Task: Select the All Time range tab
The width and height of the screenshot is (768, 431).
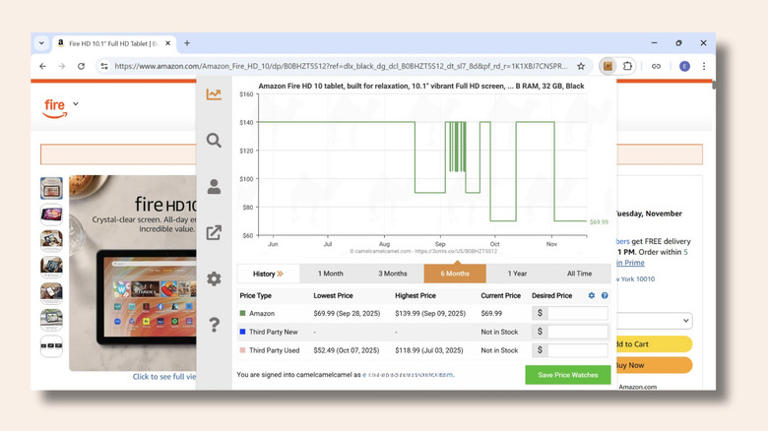Action: coord(579,274)
